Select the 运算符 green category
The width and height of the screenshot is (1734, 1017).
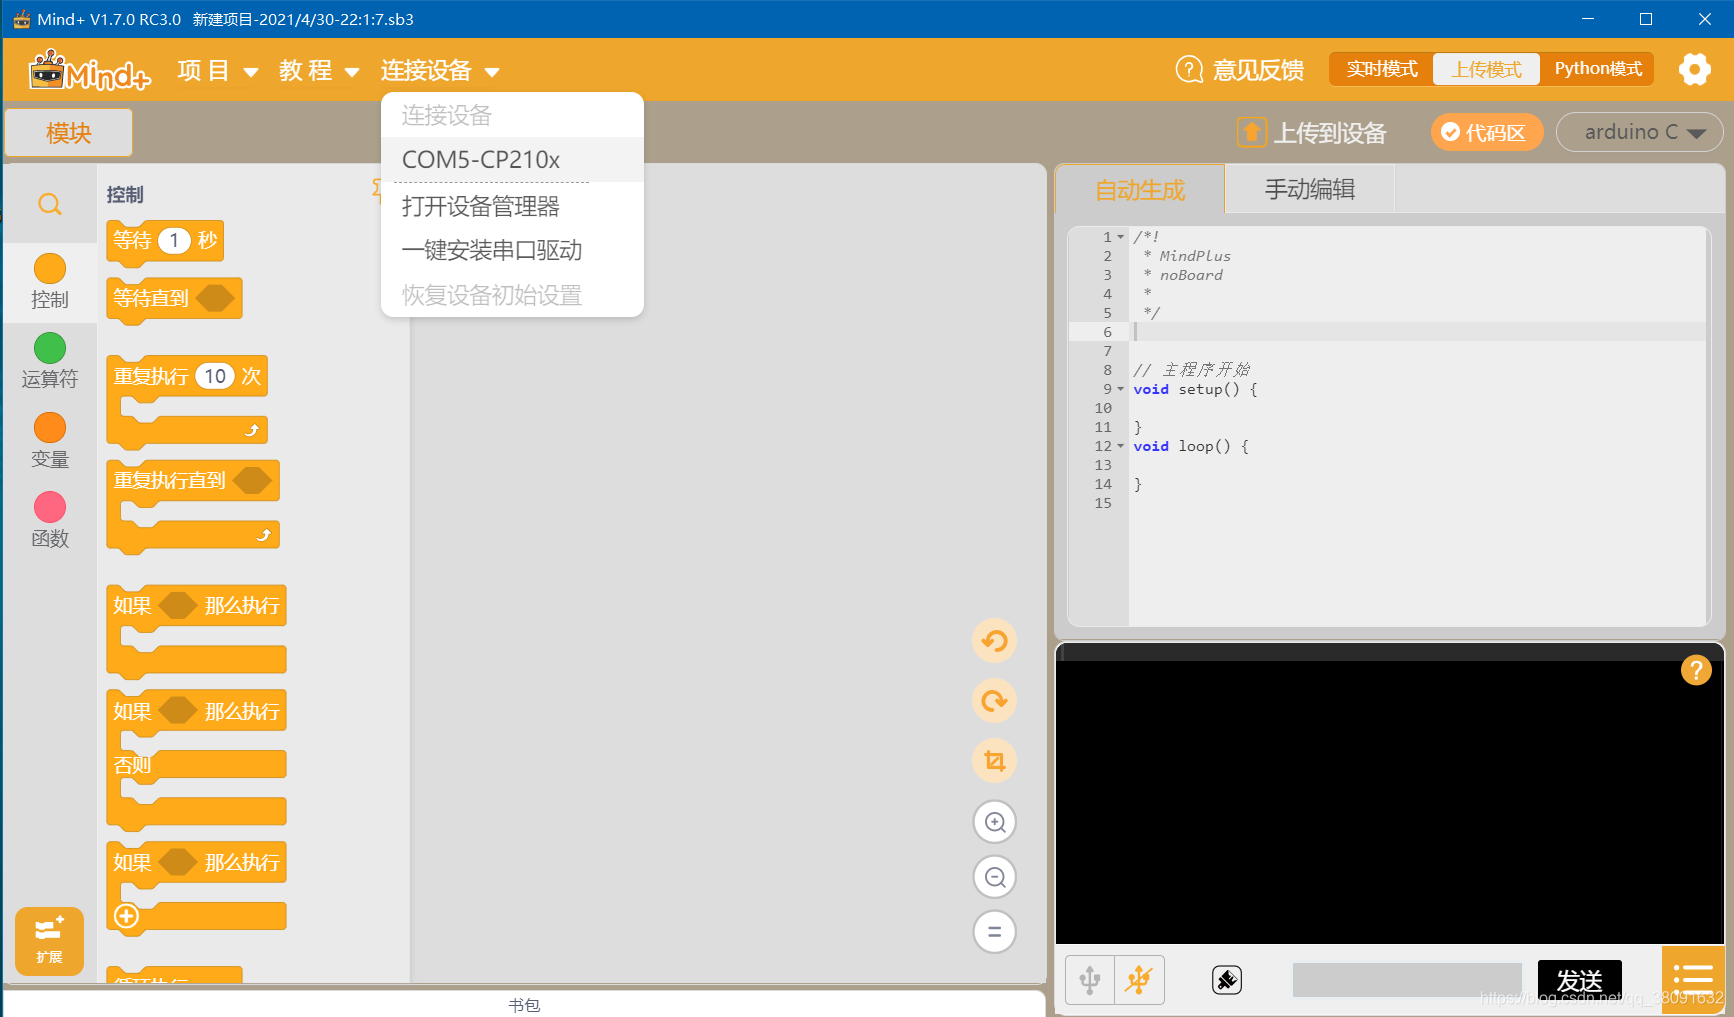[50, 361]
